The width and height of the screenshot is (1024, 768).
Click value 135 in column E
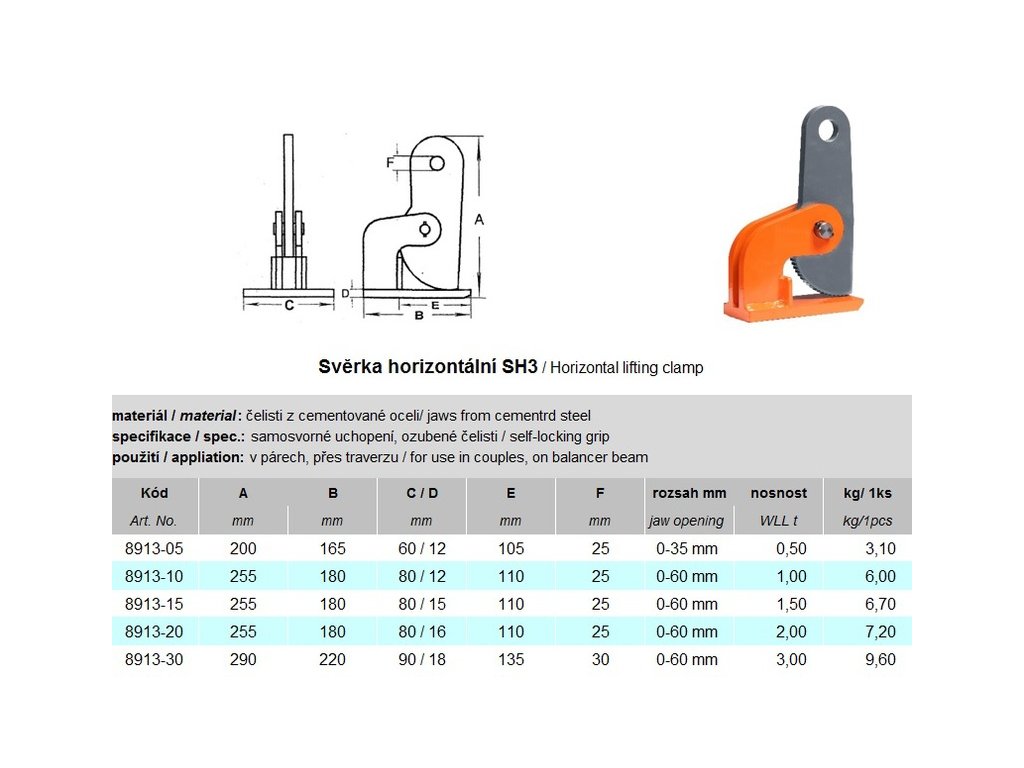[511, 660]
